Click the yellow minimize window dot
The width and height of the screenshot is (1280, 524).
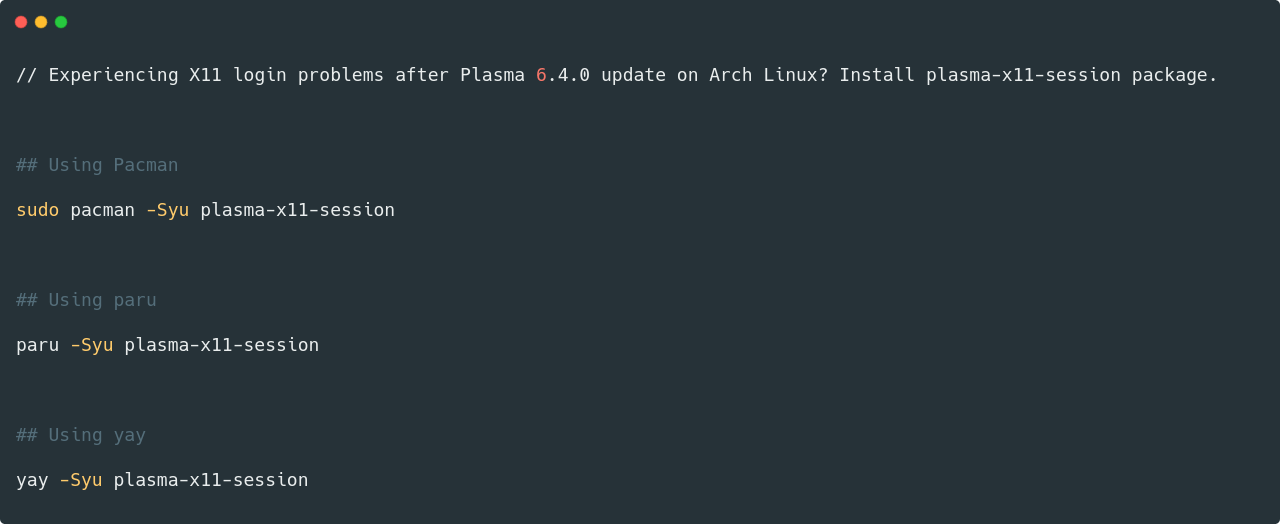pyautogui.click(x=41, y=22)
